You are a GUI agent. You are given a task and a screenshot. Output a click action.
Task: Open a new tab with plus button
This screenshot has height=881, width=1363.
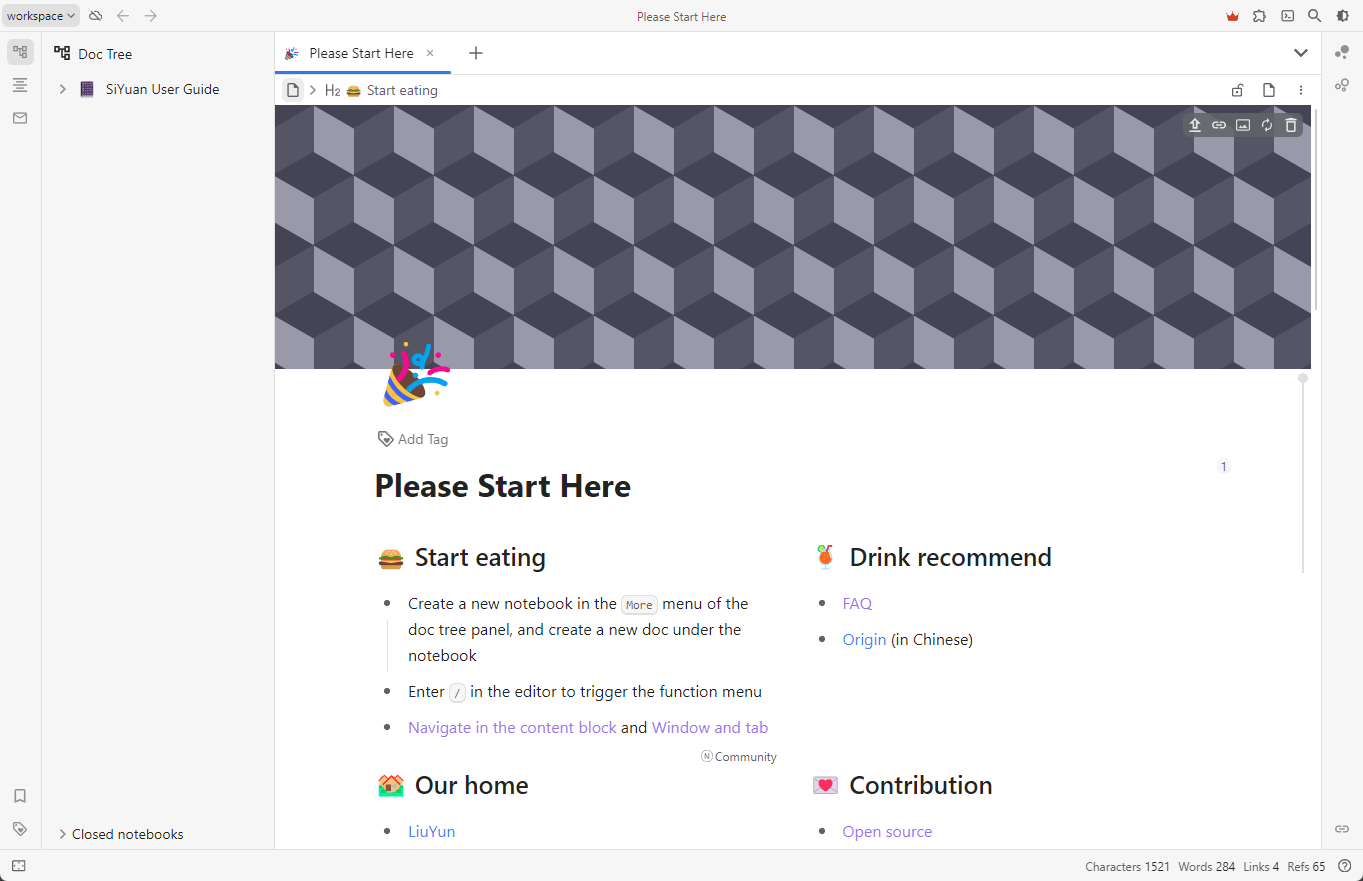pyautogui.click(x=476, y=53)
